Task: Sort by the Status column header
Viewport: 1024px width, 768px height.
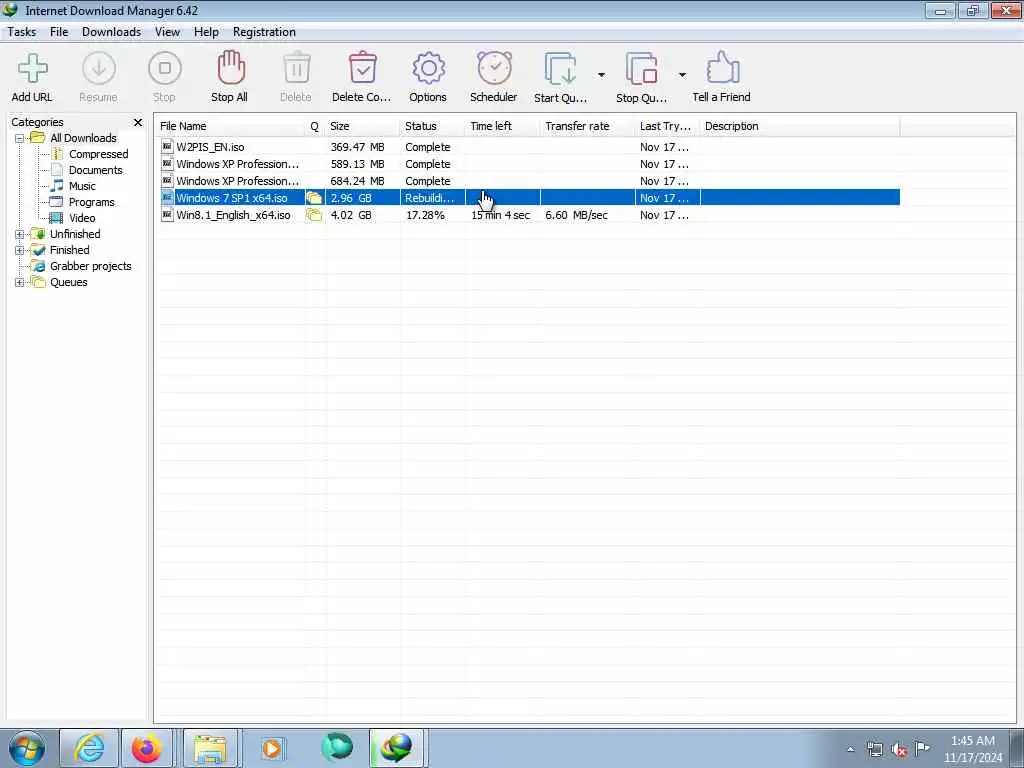Action: 432,126
